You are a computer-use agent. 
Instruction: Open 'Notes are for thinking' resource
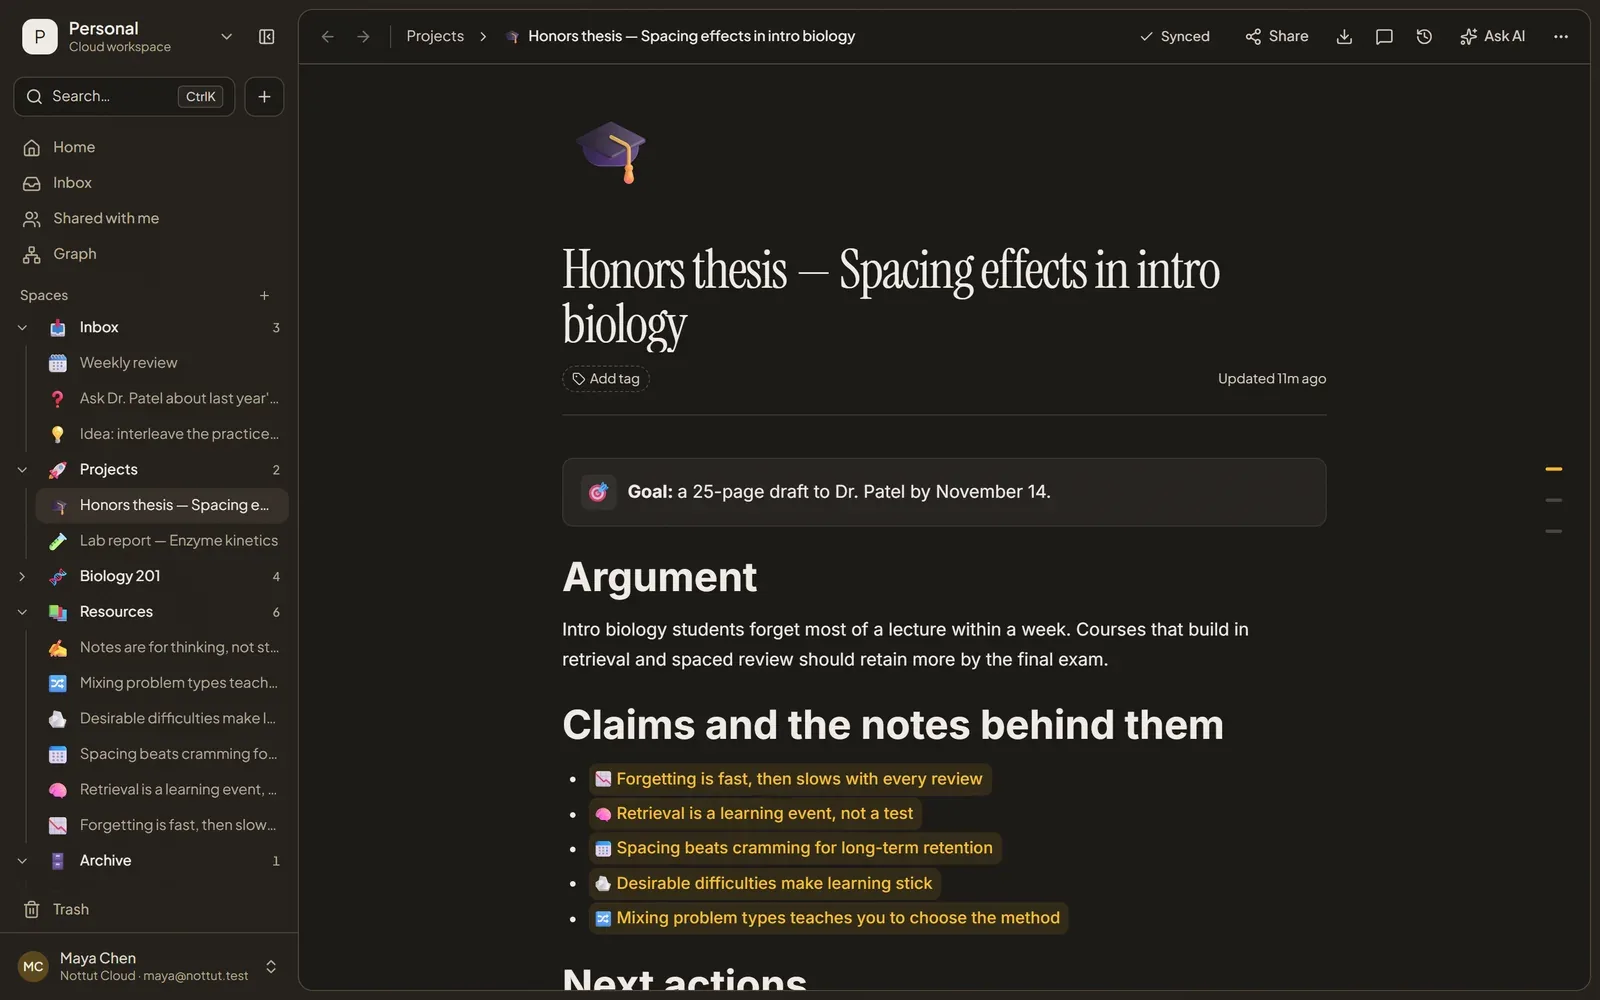(x=162, y=647)
